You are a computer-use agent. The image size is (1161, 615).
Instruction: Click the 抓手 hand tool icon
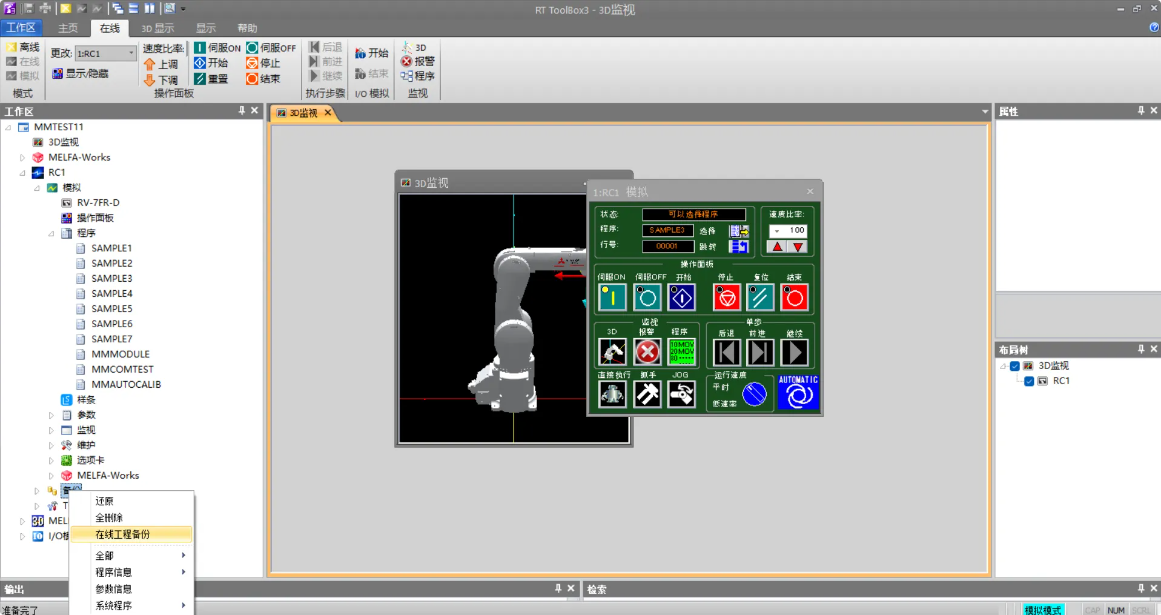point(647,395)
